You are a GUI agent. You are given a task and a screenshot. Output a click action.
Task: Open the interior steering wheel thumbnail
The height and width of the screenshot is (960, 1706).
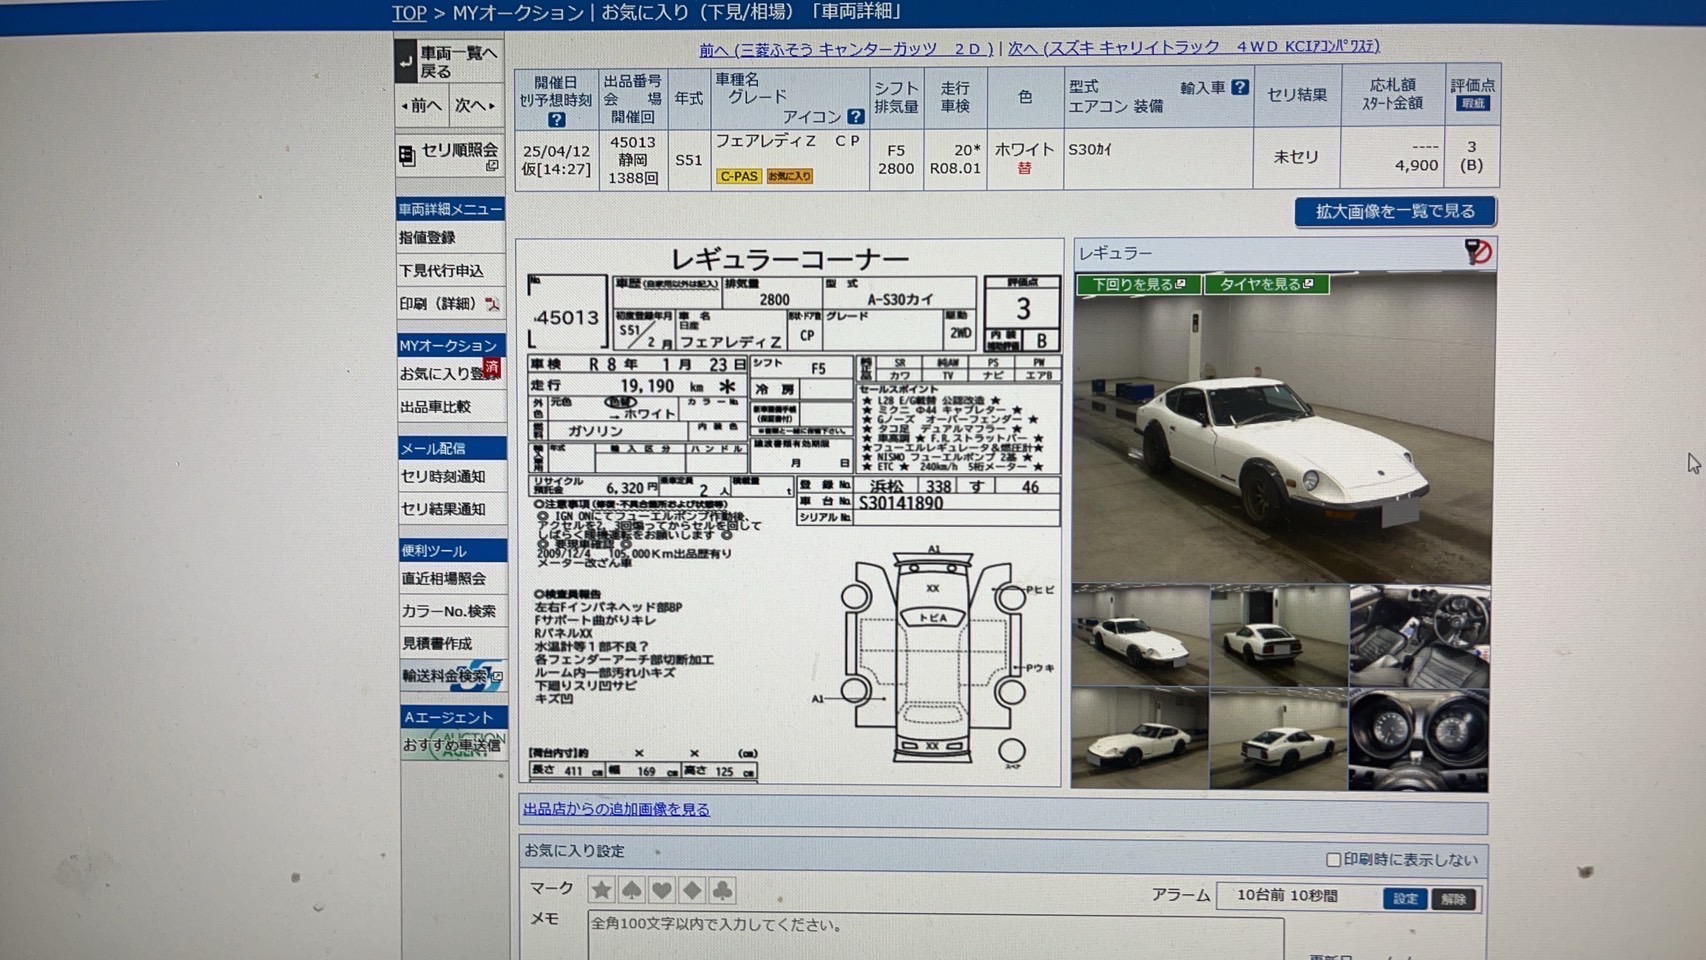(1419, 636)
